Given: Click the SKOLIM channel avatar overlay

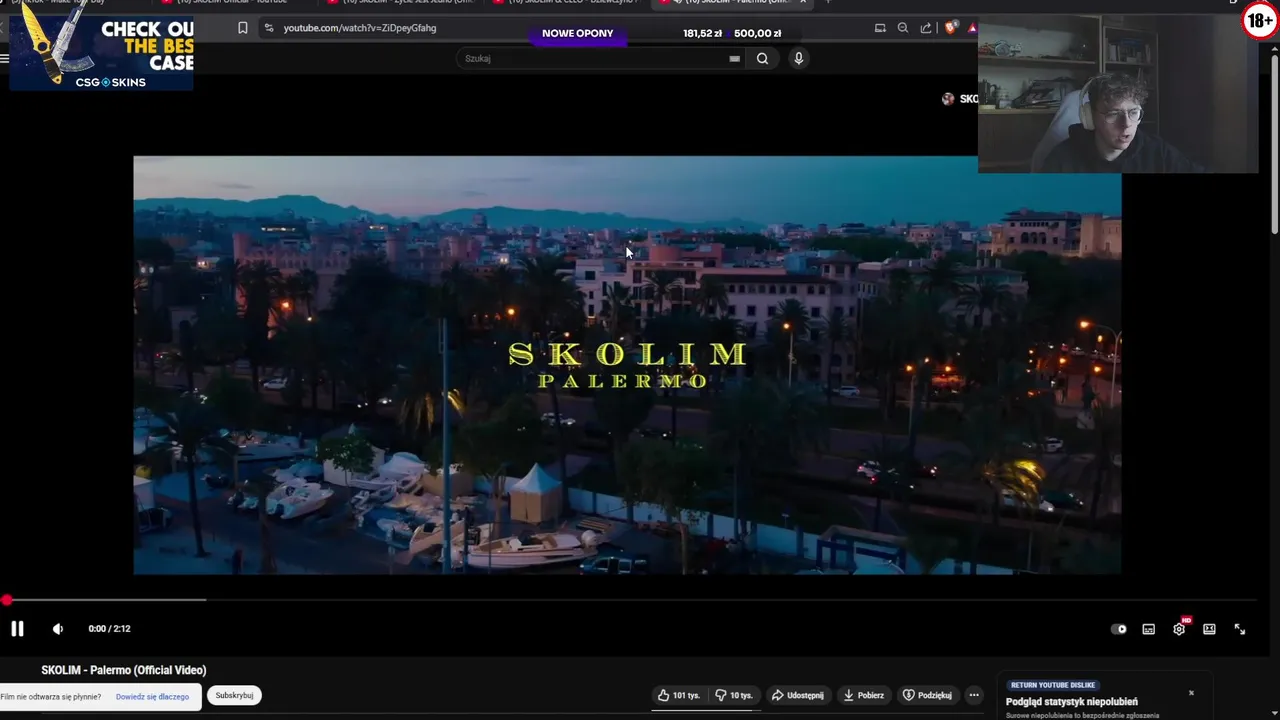Looking at the screenshot, I should 948,99.
